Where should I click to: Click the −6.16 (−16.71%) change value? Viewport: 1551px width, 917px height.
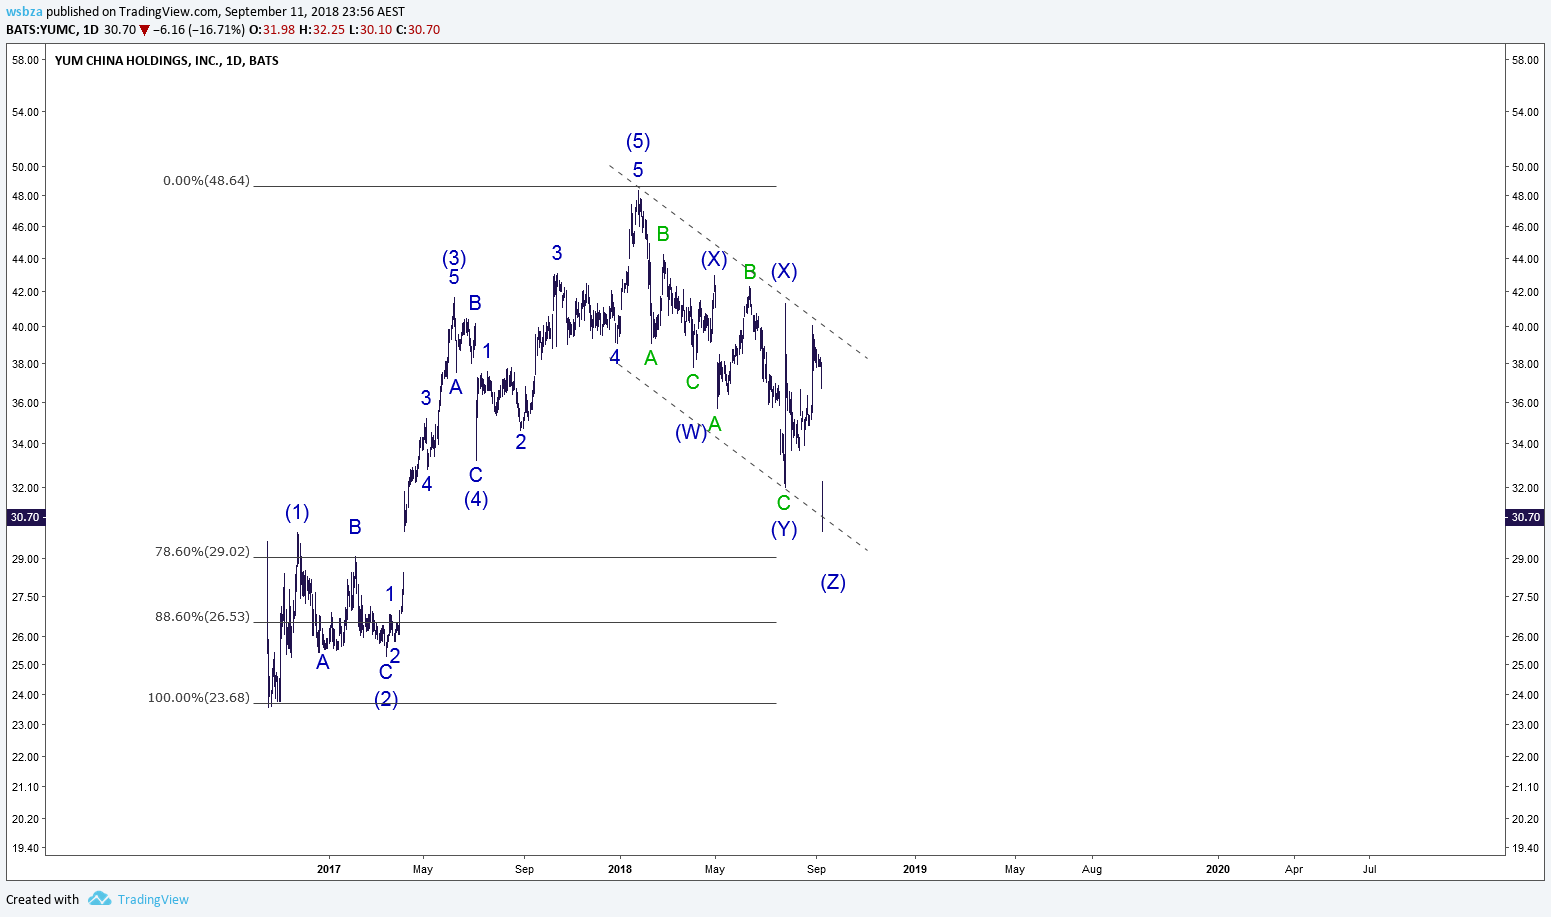(199, 30)
